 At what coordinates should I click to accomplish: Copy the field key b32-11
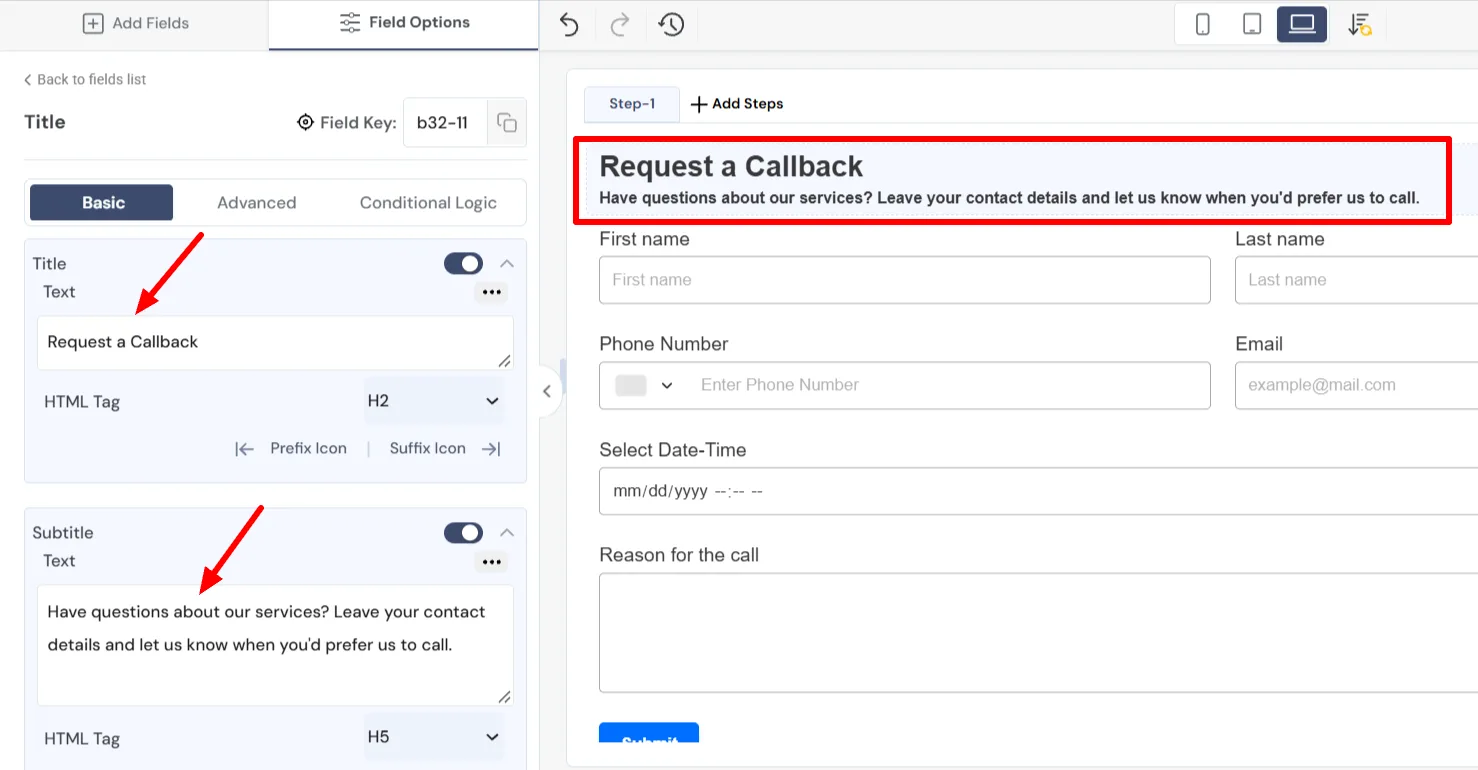(x=507, y=123)
